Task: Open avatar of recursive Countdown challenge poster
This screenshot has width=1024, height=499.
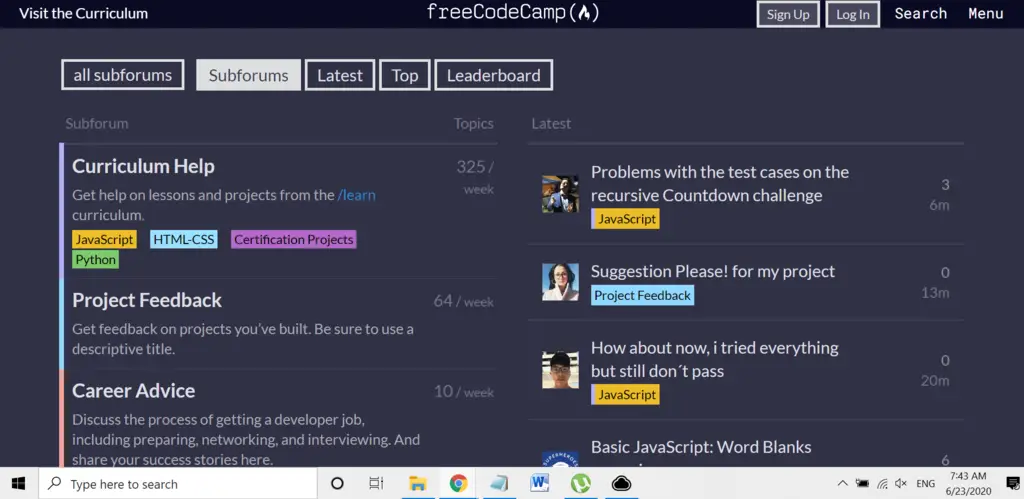Action: (x=560, y=194)
